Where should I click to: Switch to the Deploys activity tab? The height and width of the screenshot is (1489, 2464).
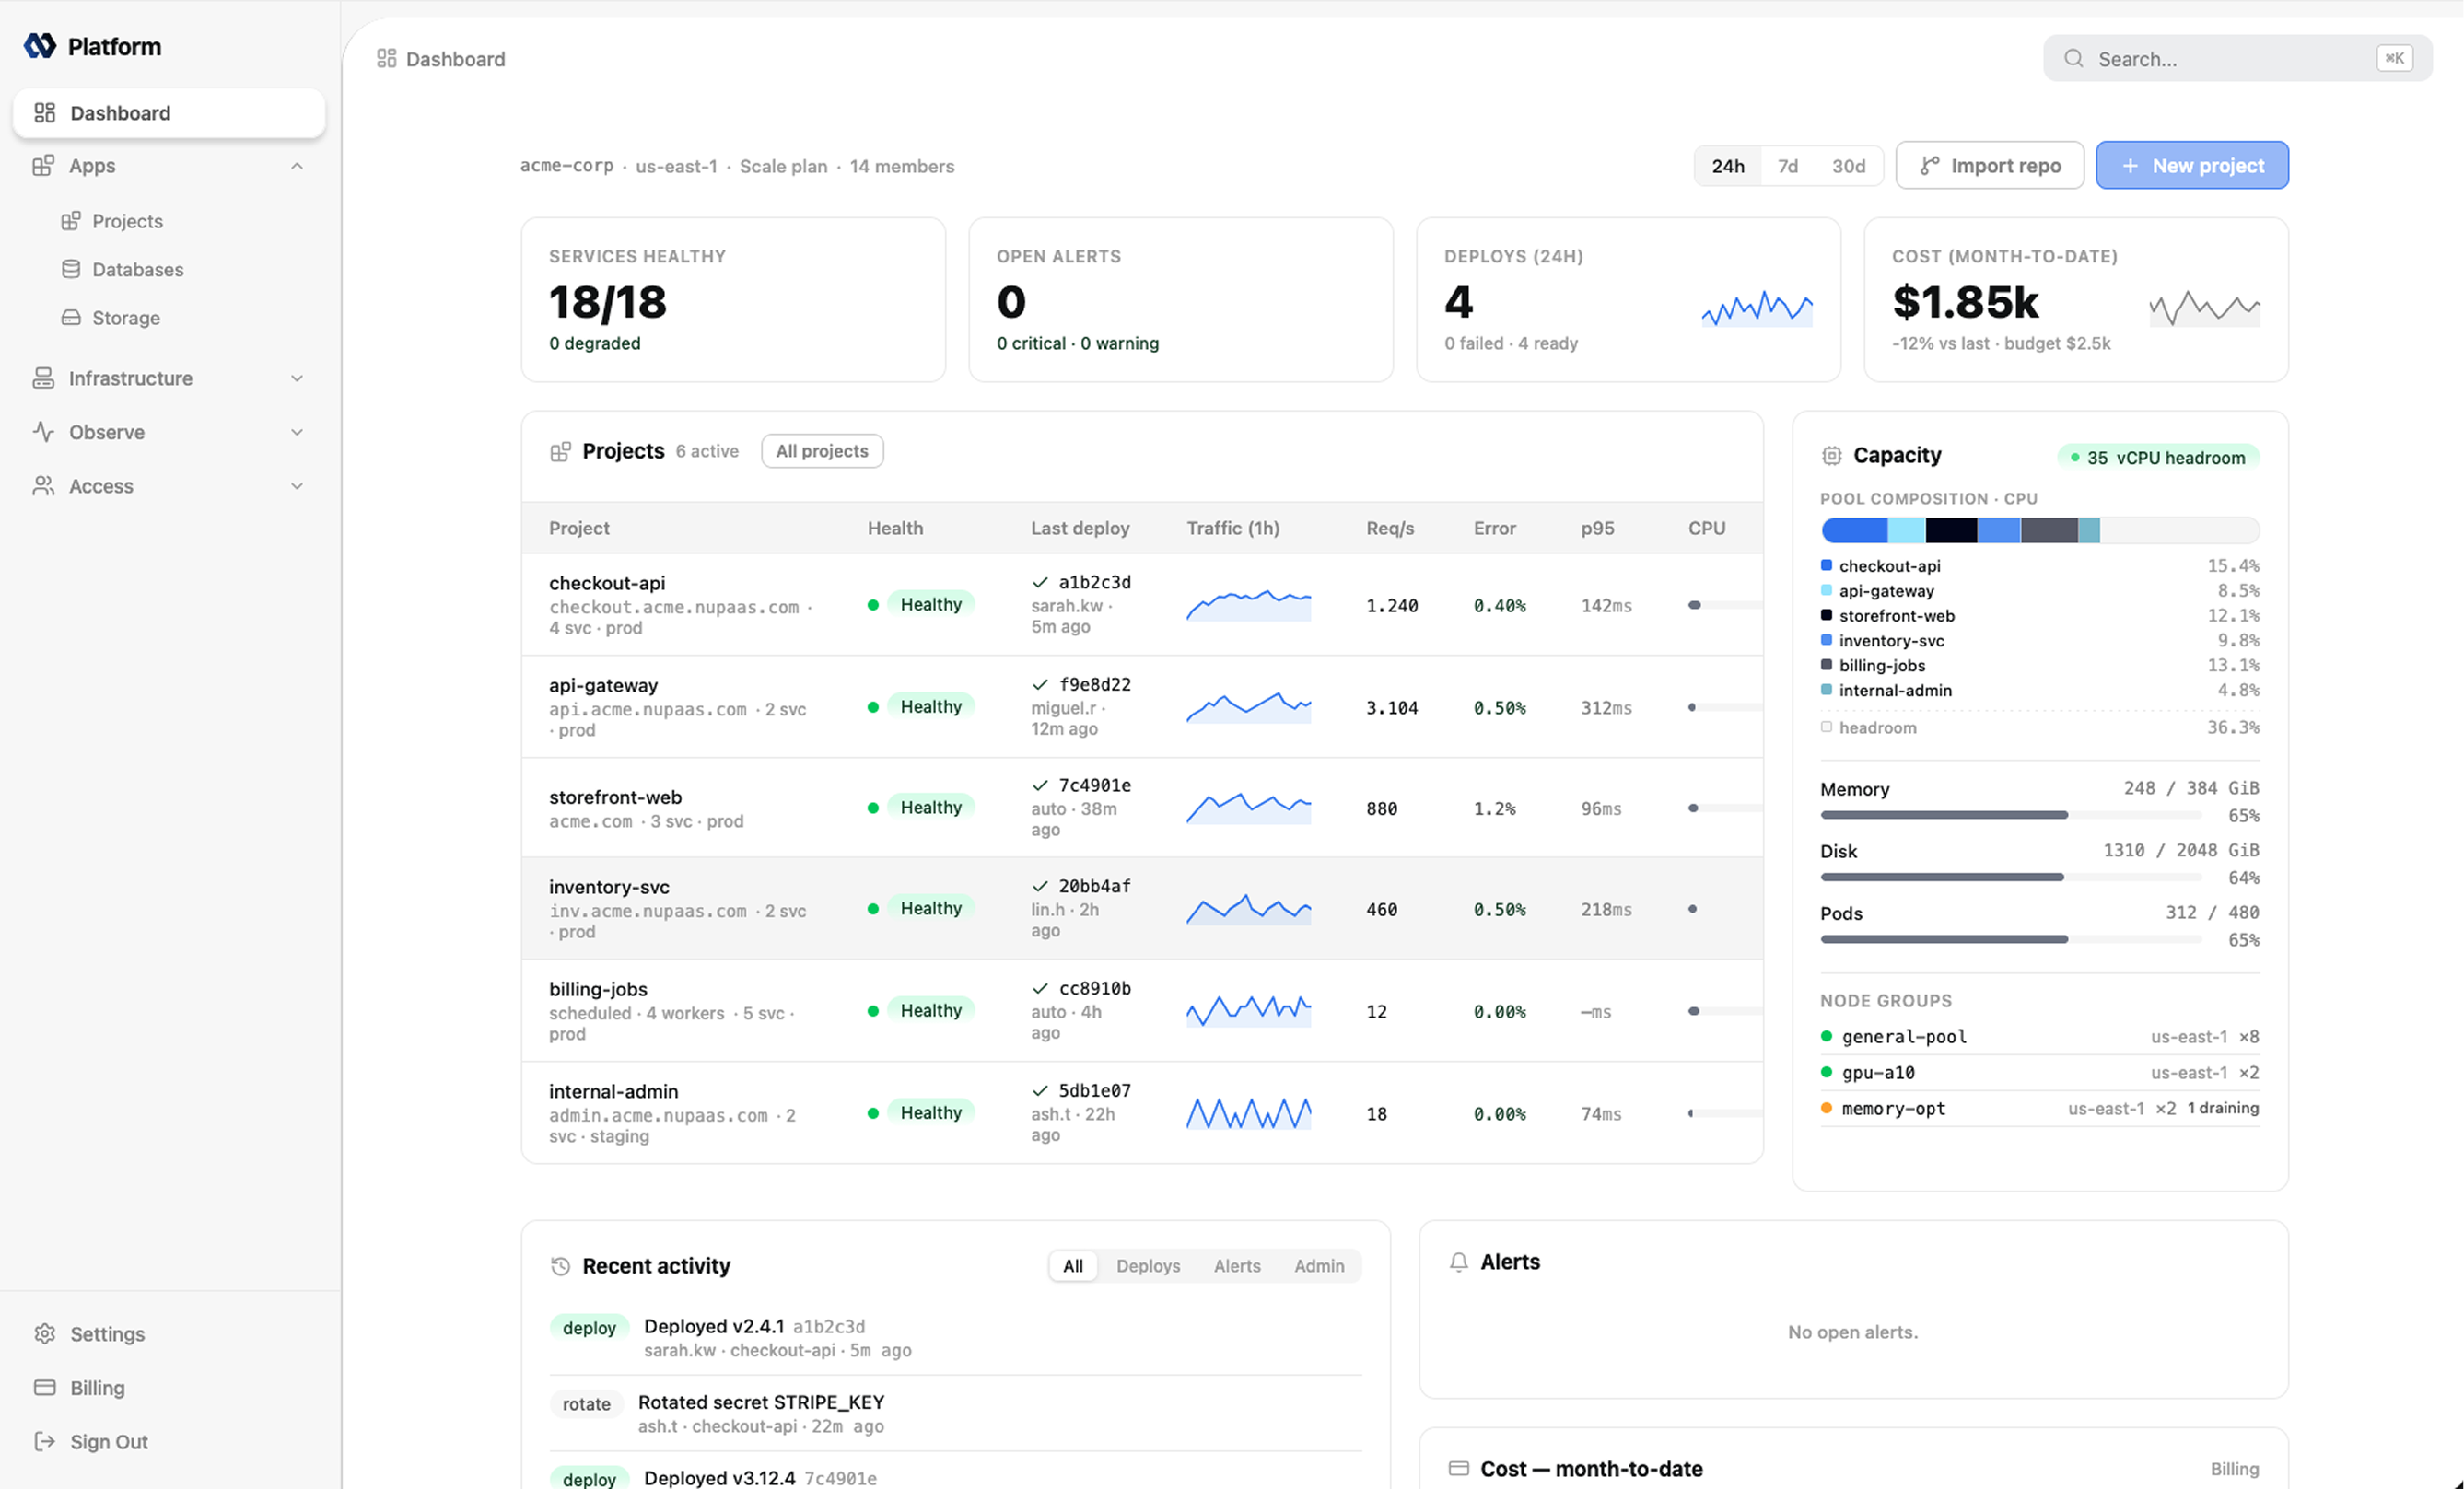[1148, 1266]
